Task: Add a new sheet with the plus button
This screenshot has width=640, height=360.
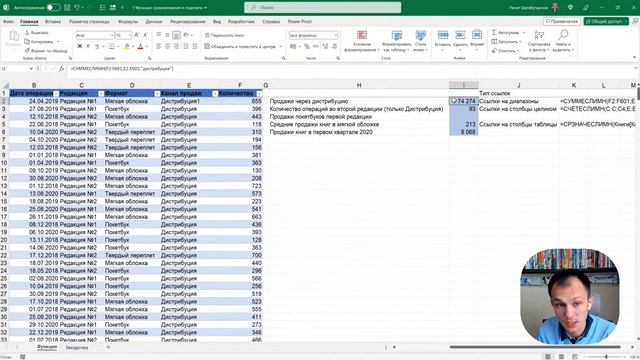Action: (108, 347)
